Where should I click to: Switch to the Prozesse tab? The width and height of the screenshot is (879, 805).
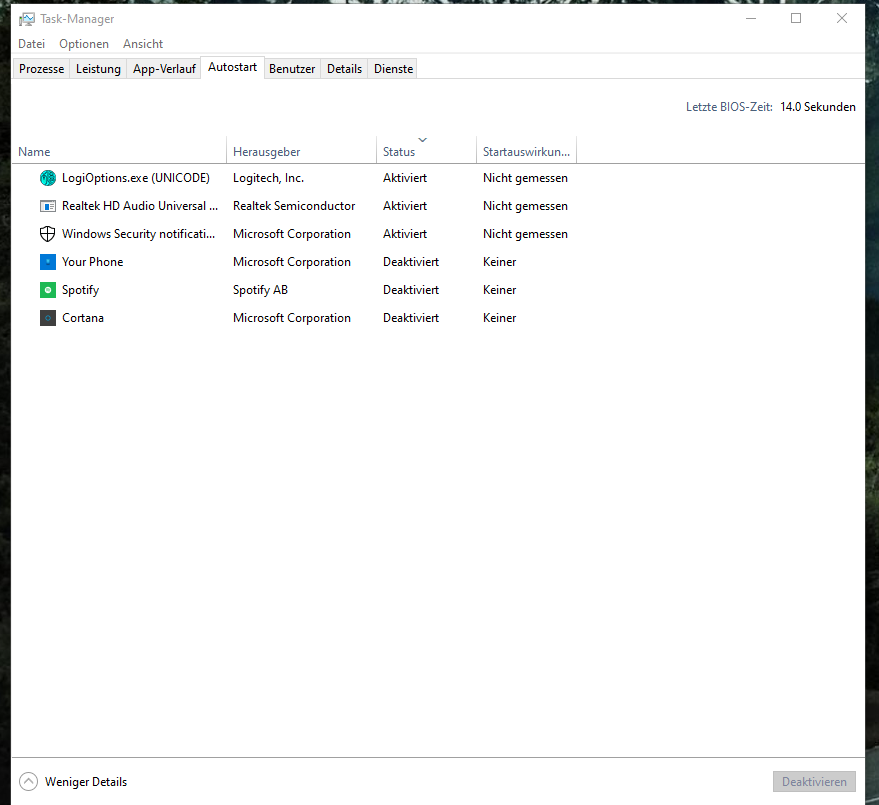tap(41, 69)
